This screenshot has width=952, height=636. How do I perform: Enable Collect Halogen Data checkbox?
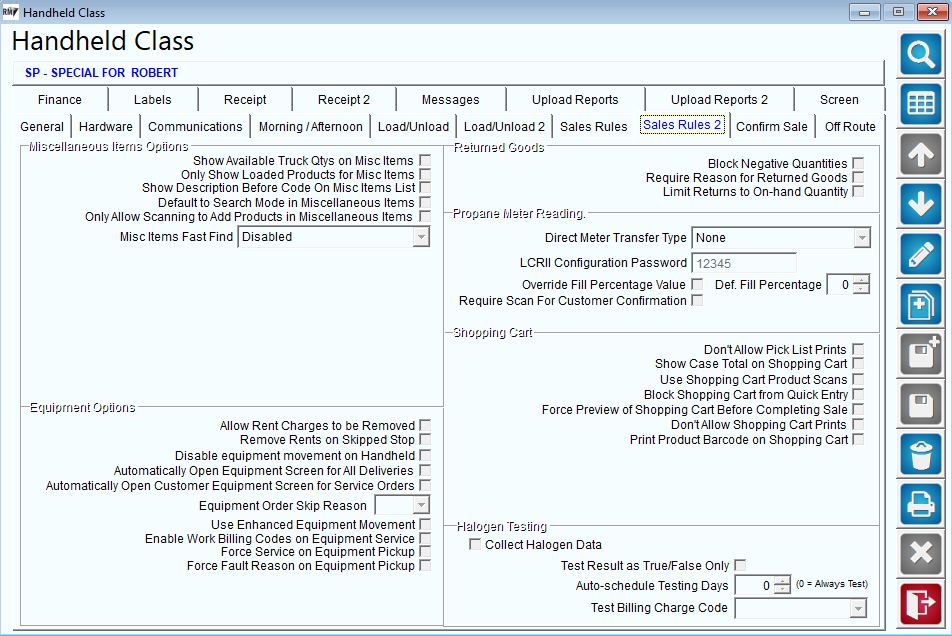pyautogui.click(x=475, y=544)
